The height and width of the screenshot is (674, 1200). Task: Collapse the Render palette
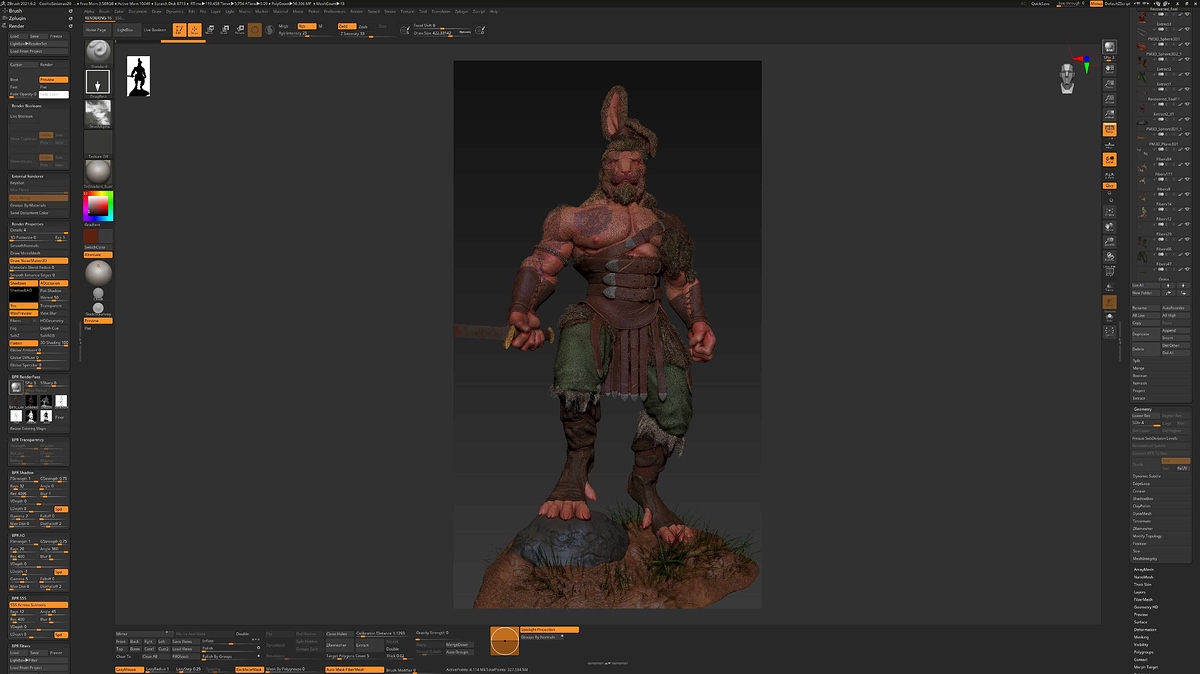17,27
